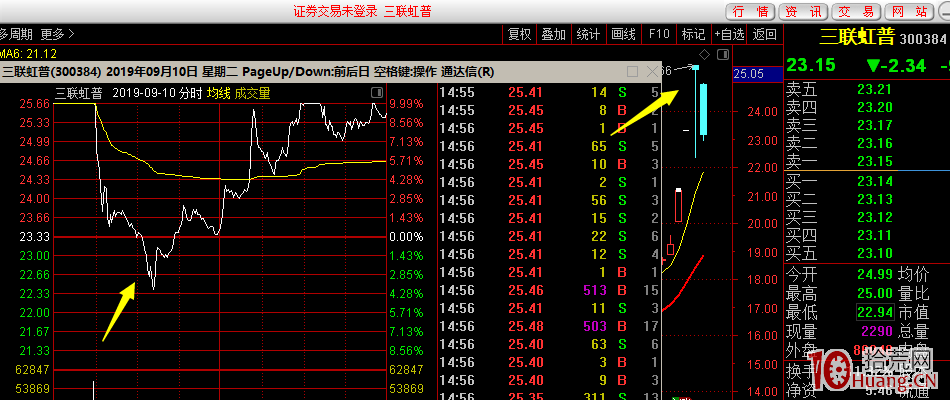The width and height of the screenshot is (950, 400).
Task: Click the 现量 value 2290
Action: point(875,331)
